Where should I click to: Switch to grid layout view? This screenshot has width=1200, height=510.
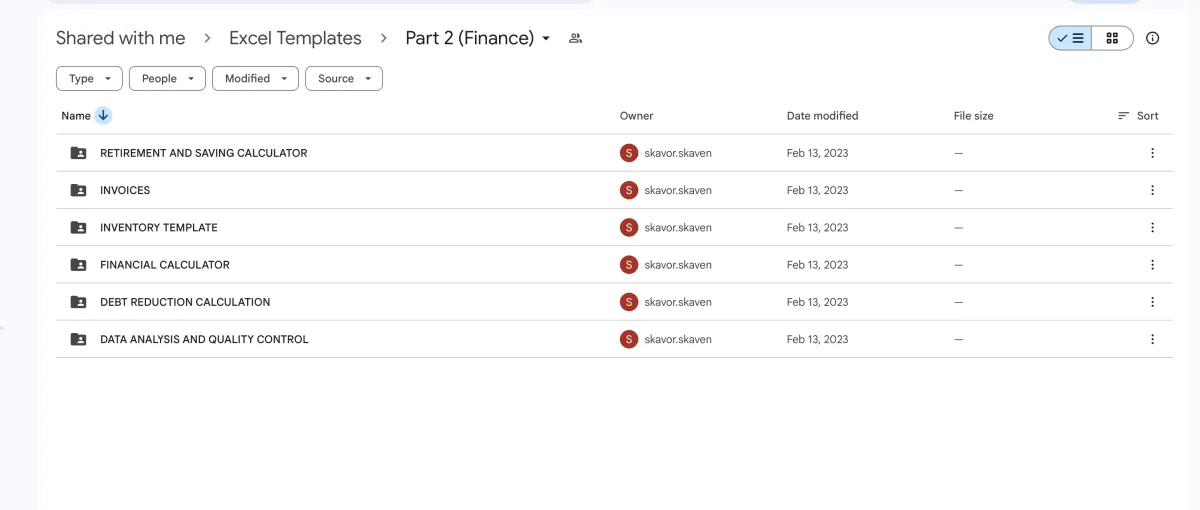pos(1112,39)
